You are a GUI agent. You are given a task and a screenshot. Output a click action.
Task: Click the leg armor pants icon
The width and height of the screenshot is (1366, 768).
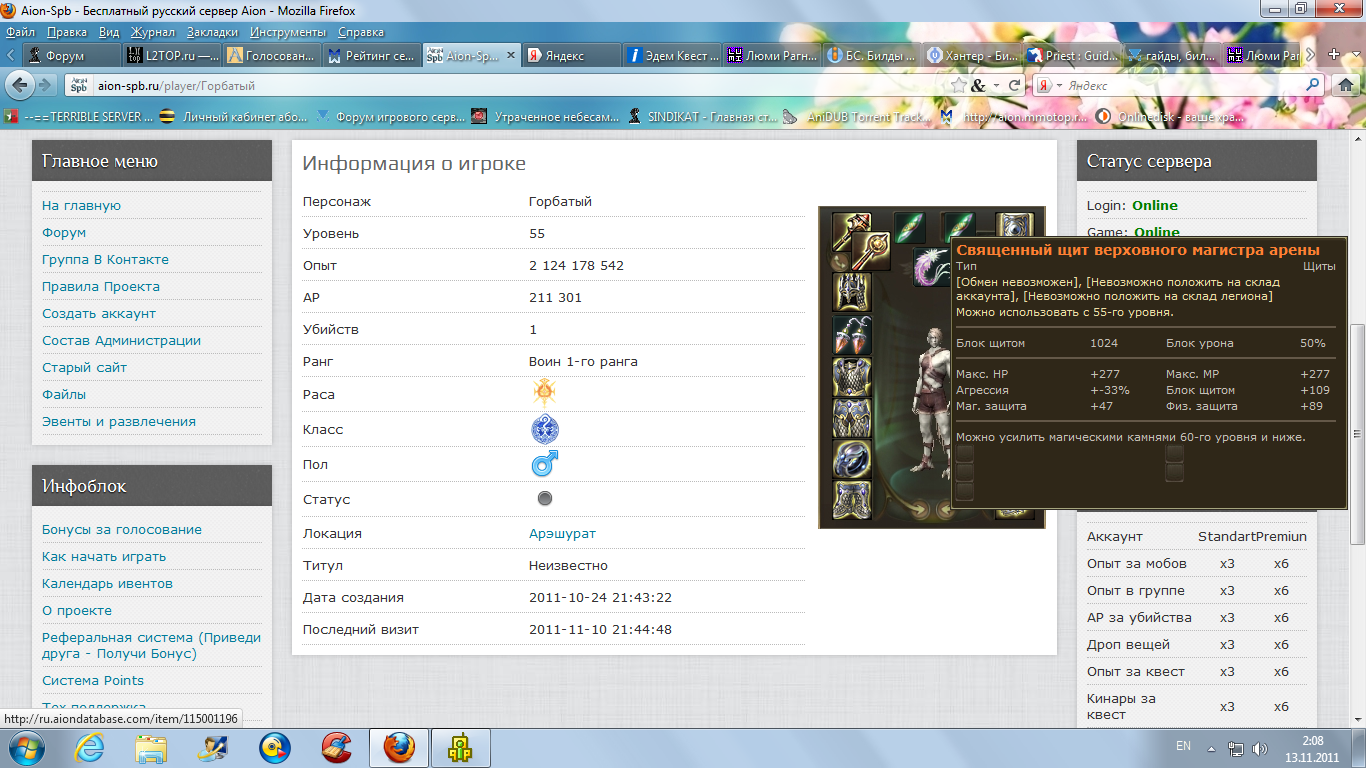point(852,419)
